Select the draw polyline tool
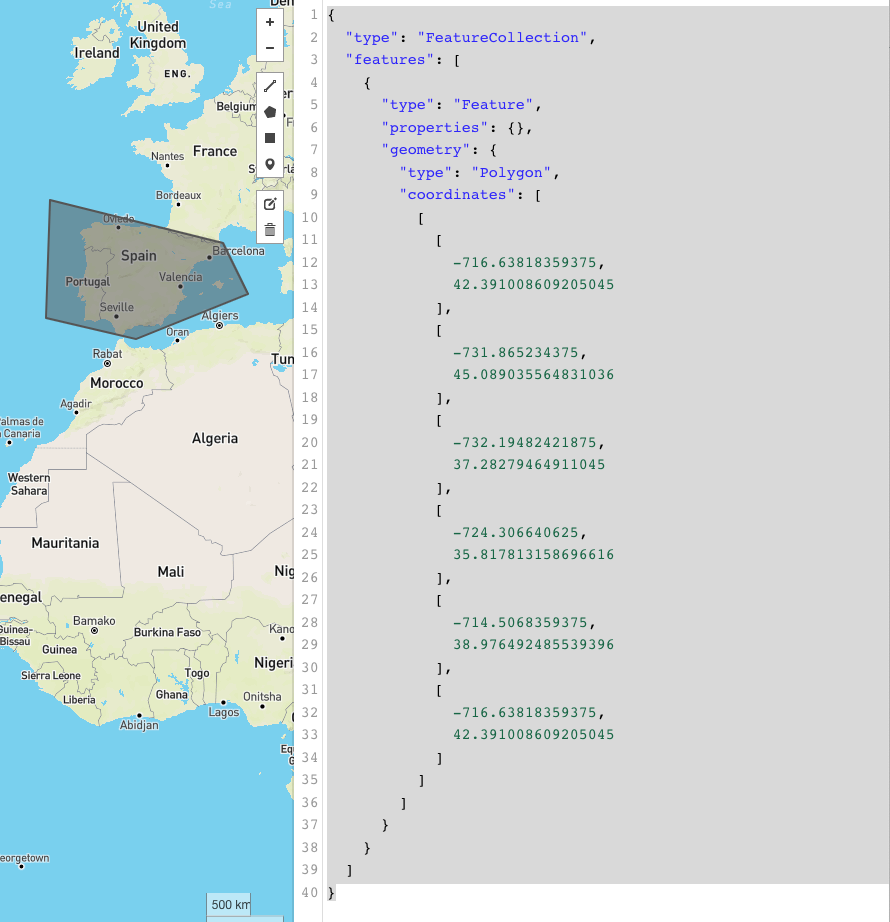This screenshot has width=890, height=922. [x=269, y=86]
